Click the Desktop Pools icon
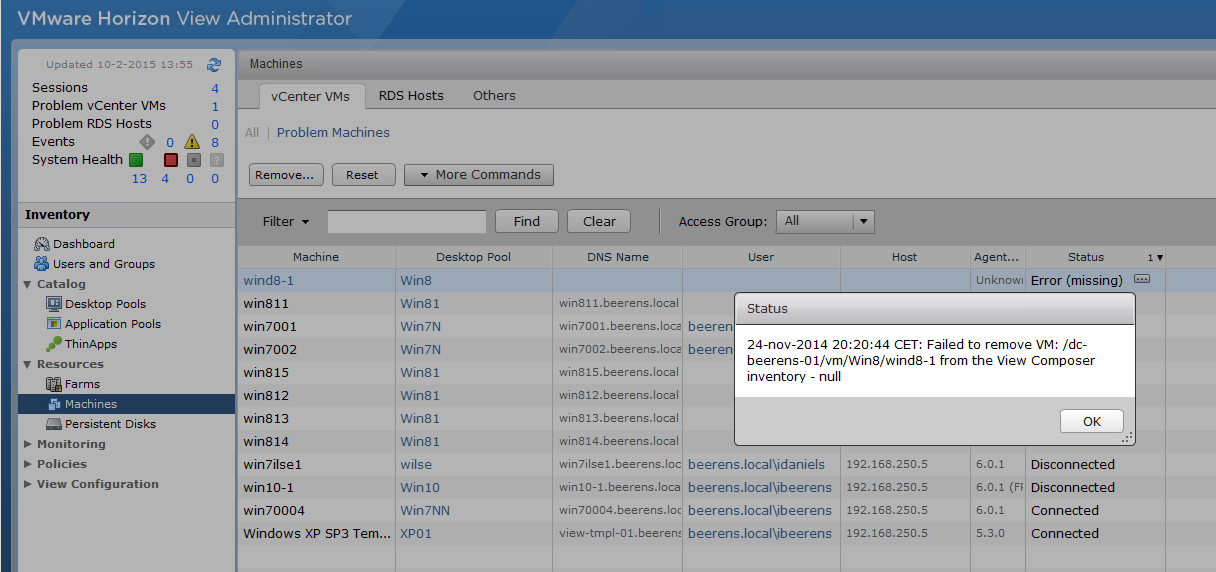 [55, 304]
